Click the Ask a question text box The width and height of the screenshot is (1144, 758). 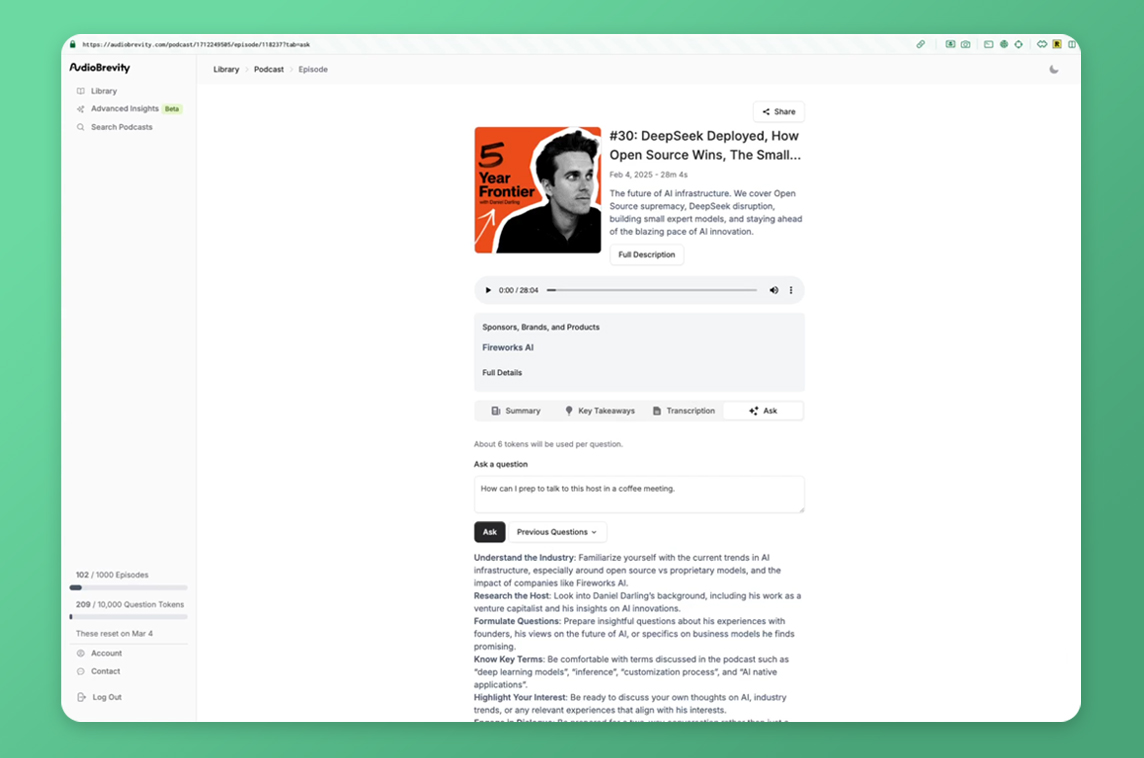click(639, 495)
